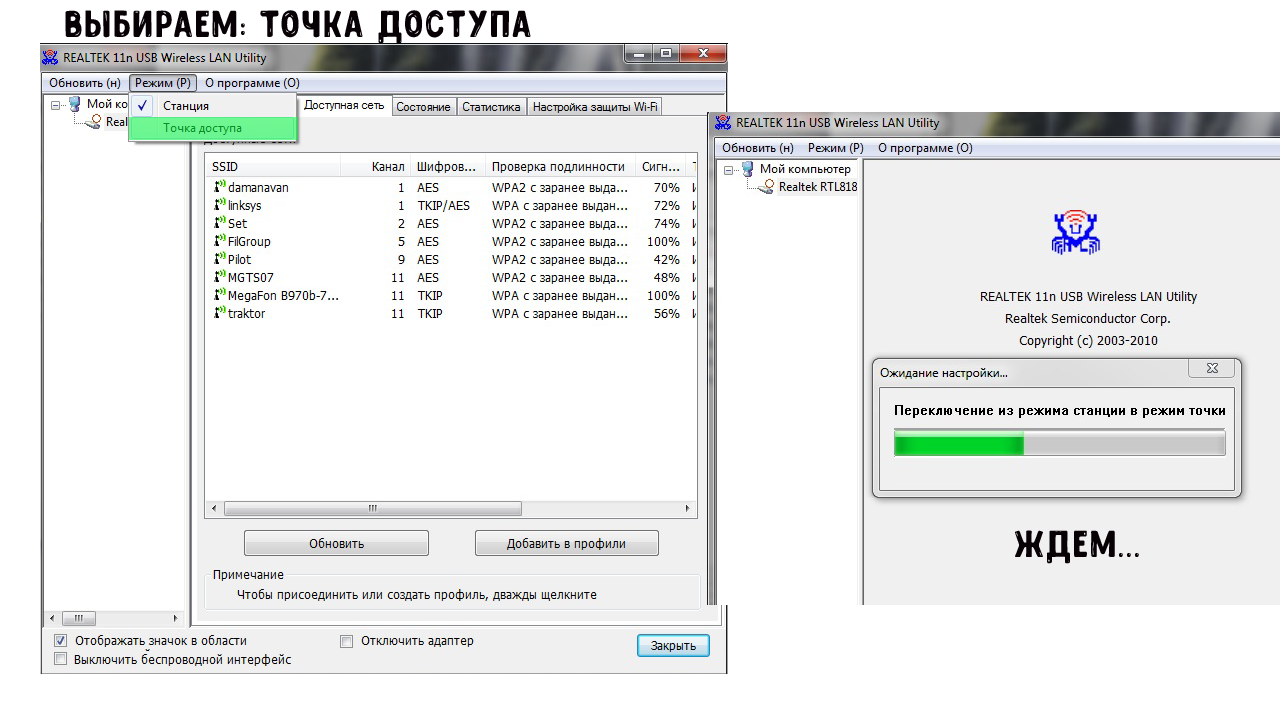The image size is (1280, 720).
Task: Toggle 'Отображать значок в области' checkbox
Action: (61, 641)
